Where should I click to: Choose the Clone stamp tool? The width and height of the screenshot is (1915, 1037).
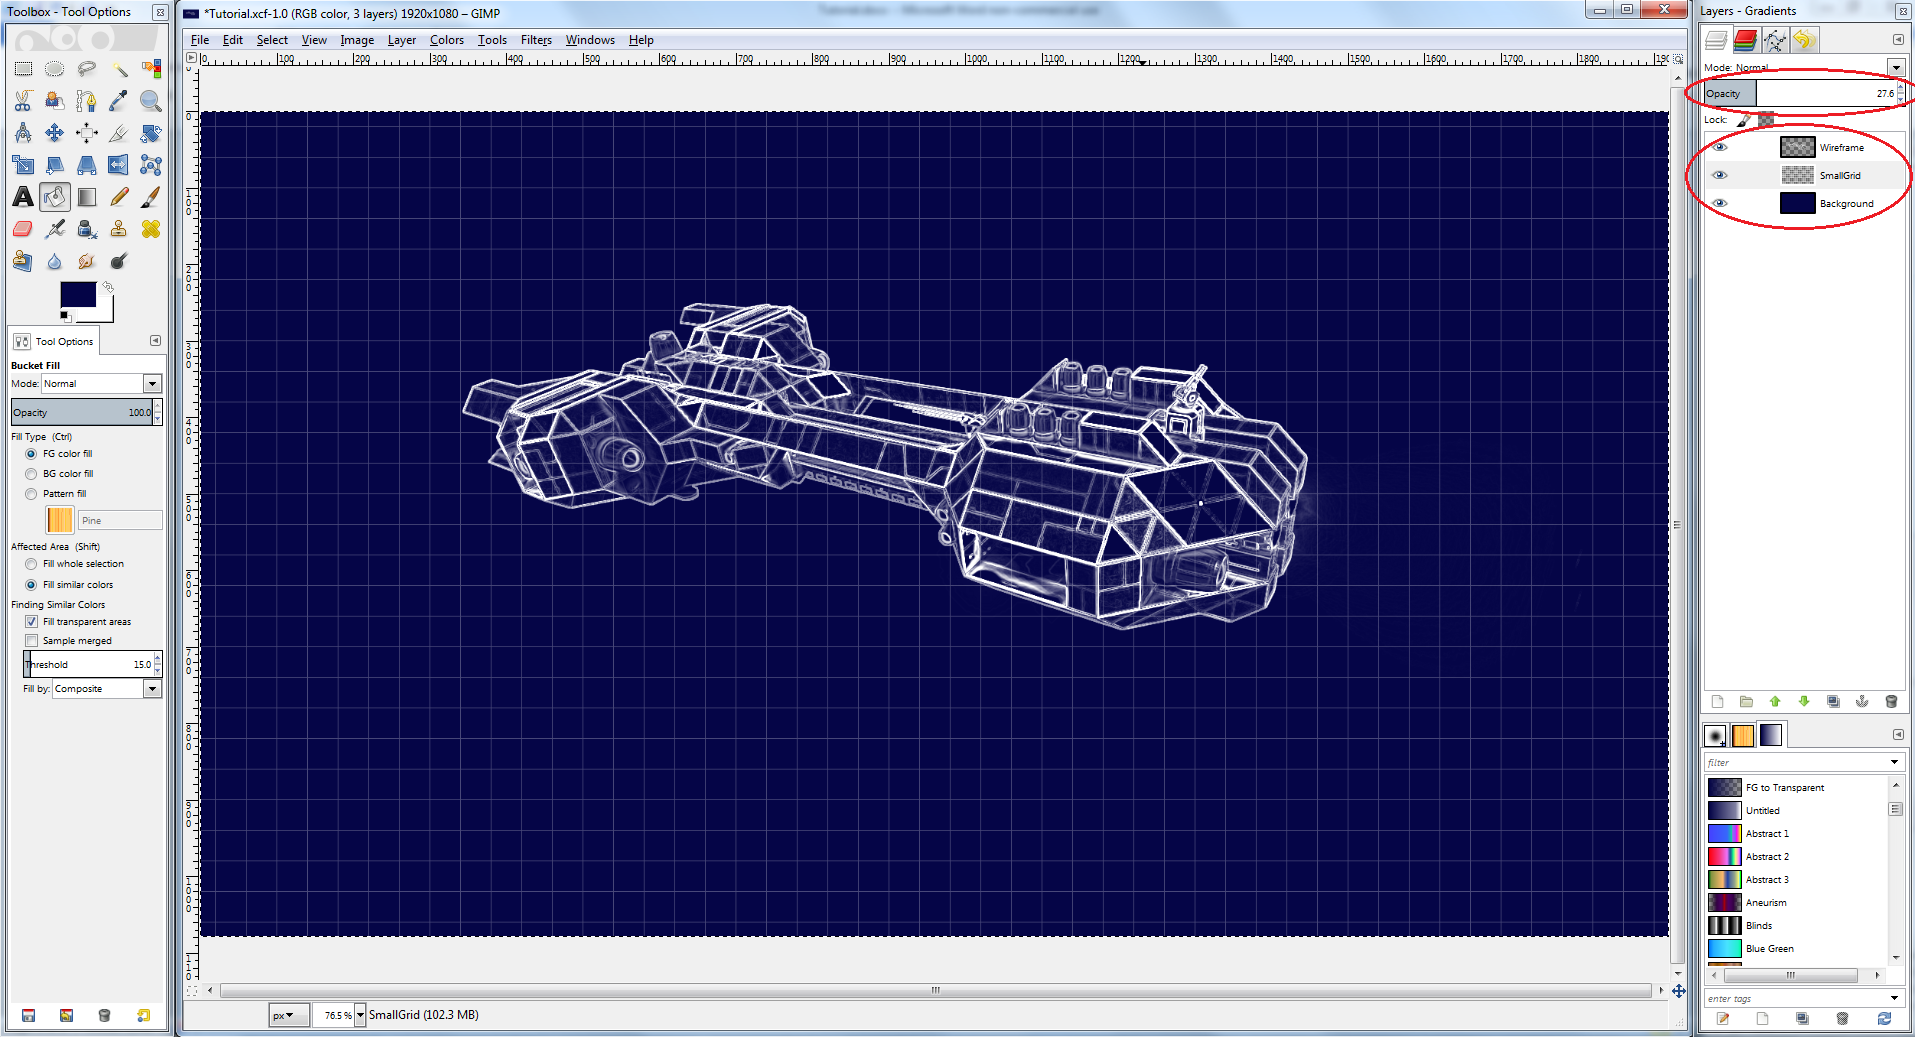[x=119, y=229]
